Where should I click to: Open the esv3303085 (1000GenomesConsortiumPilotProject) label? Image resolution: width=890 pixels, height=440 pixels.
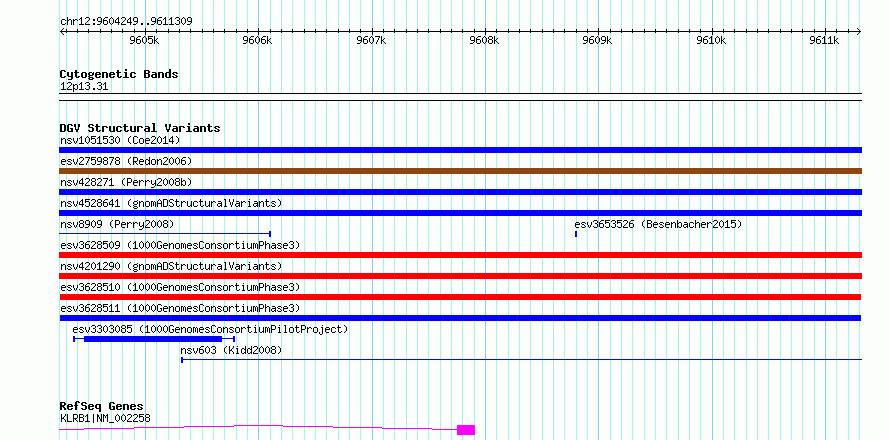(210, 329)
